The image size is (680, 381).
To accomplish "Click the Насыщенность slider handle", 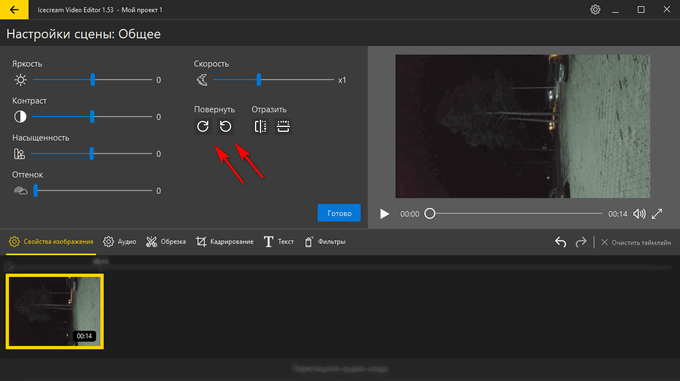I will [x=92, y=154].
